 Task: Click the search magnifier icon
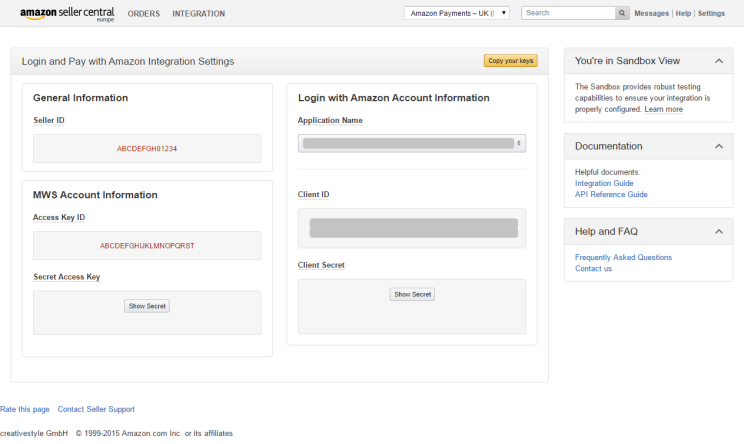click(621, 13)
